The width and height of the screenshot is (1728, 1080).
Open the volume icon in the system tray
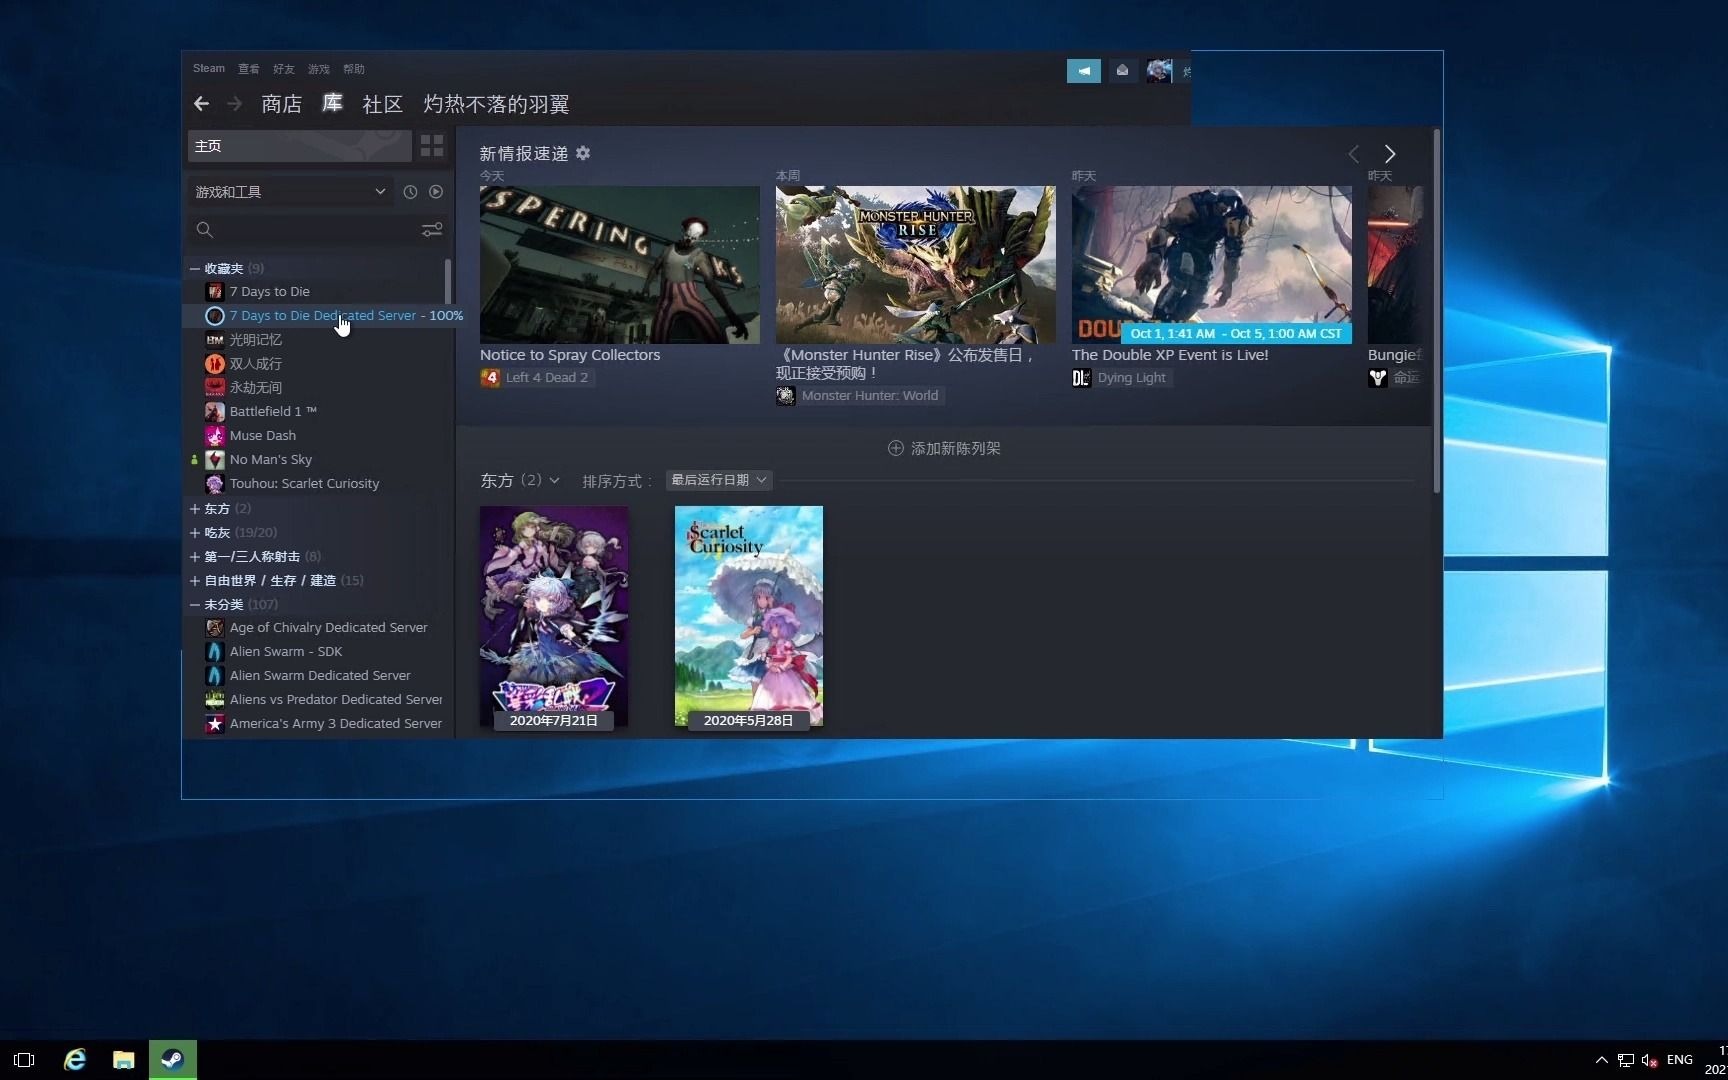click(x=1650, y=1060)
